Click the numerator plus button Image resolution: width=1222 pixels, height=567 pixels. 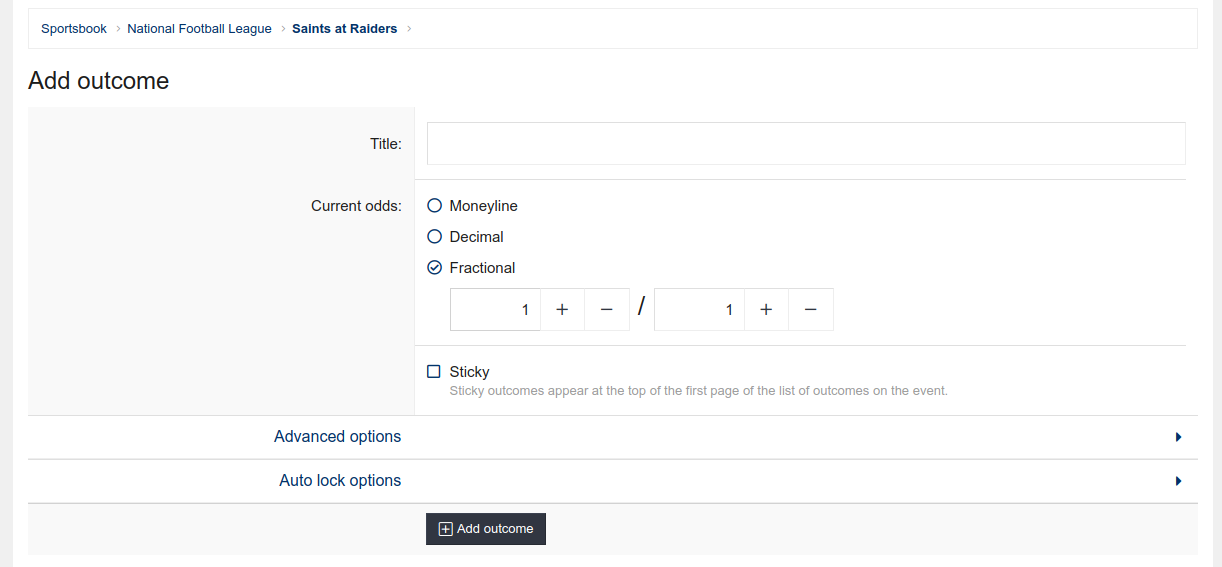coord(562,310)
